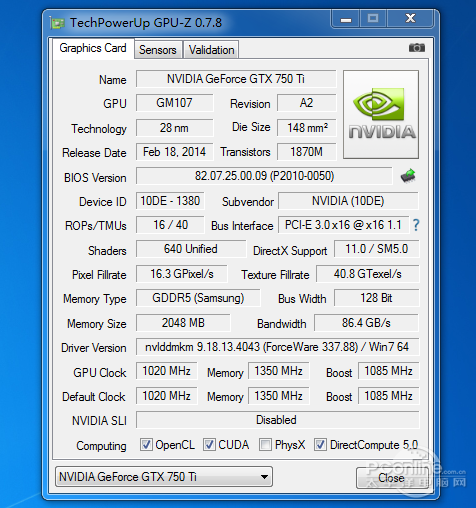Click the NVIDIA logo image
Viewport: 476px width, 508px height.
(381, 114)
